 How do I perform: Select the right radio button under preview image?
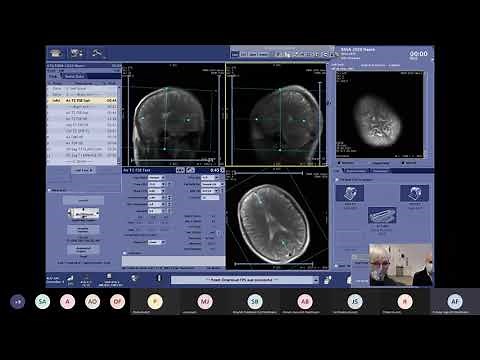point(403,163)
